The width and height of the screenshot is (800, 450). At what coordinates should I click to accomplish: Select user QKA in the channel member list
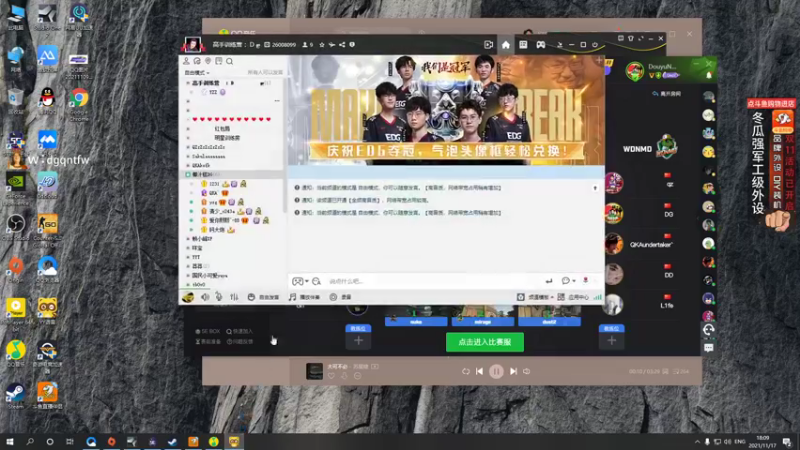pyautogui.click(x=213, y=193)
